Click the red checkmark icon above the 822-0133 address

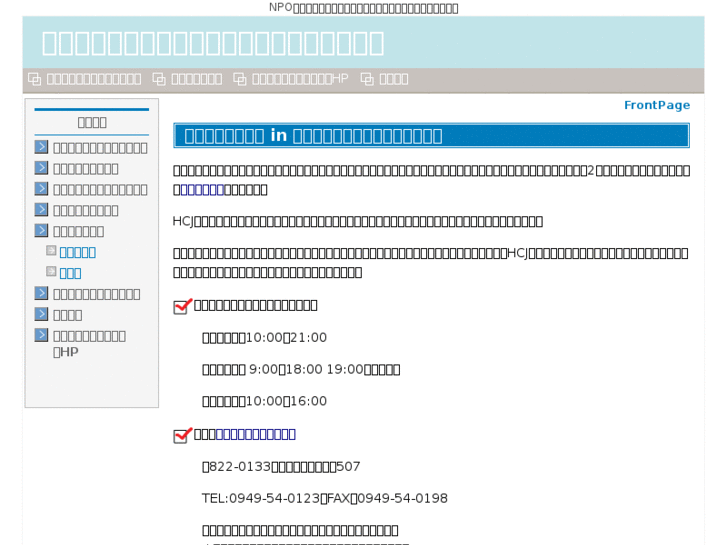(182, 436)
